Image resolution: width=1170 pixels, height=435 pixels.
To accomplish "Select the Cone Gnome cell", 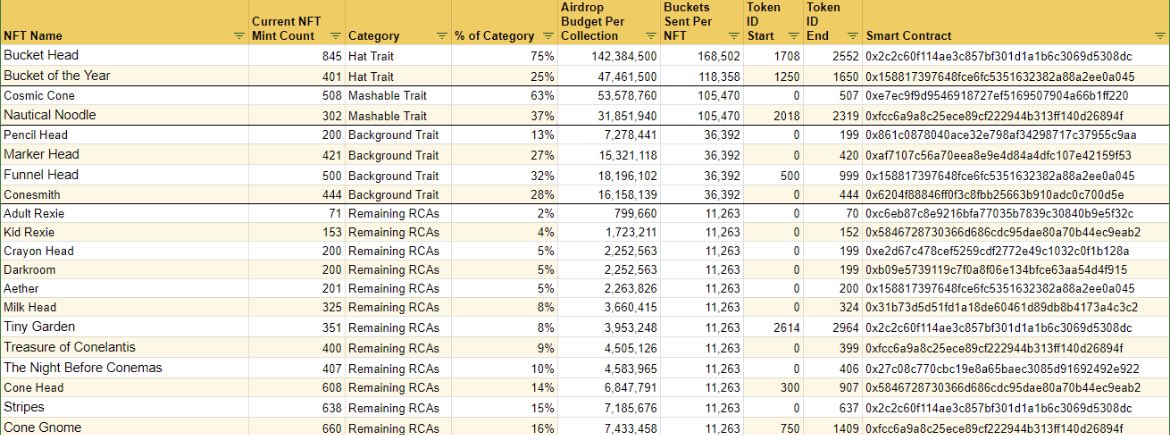I will (125, 428).
